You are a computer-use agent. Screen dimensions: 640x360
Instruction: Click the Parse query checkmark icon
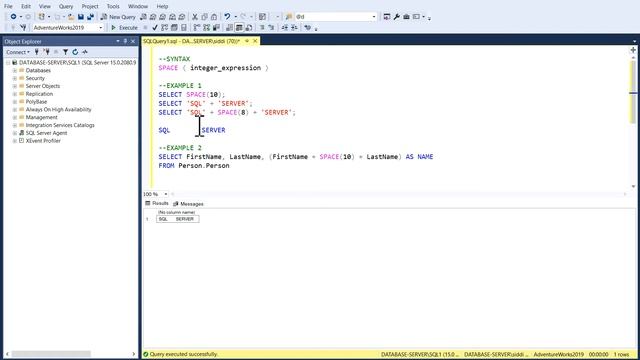click(155, 27)
